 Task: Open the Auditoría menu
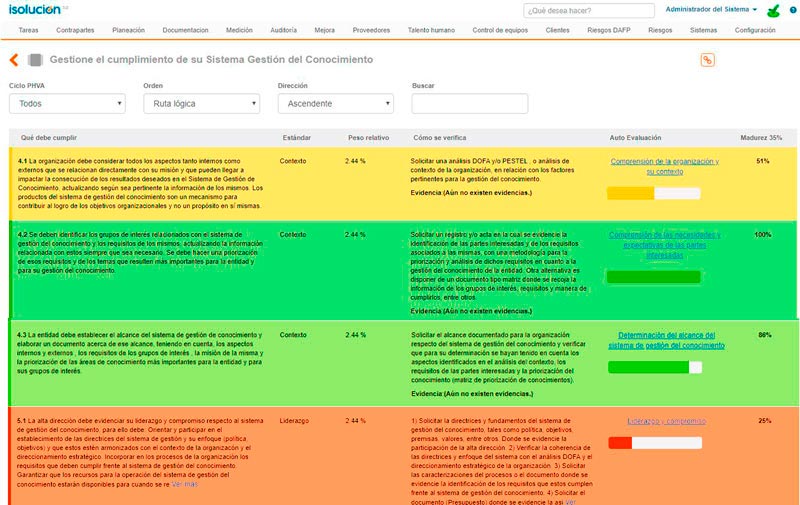click(284, 30)
